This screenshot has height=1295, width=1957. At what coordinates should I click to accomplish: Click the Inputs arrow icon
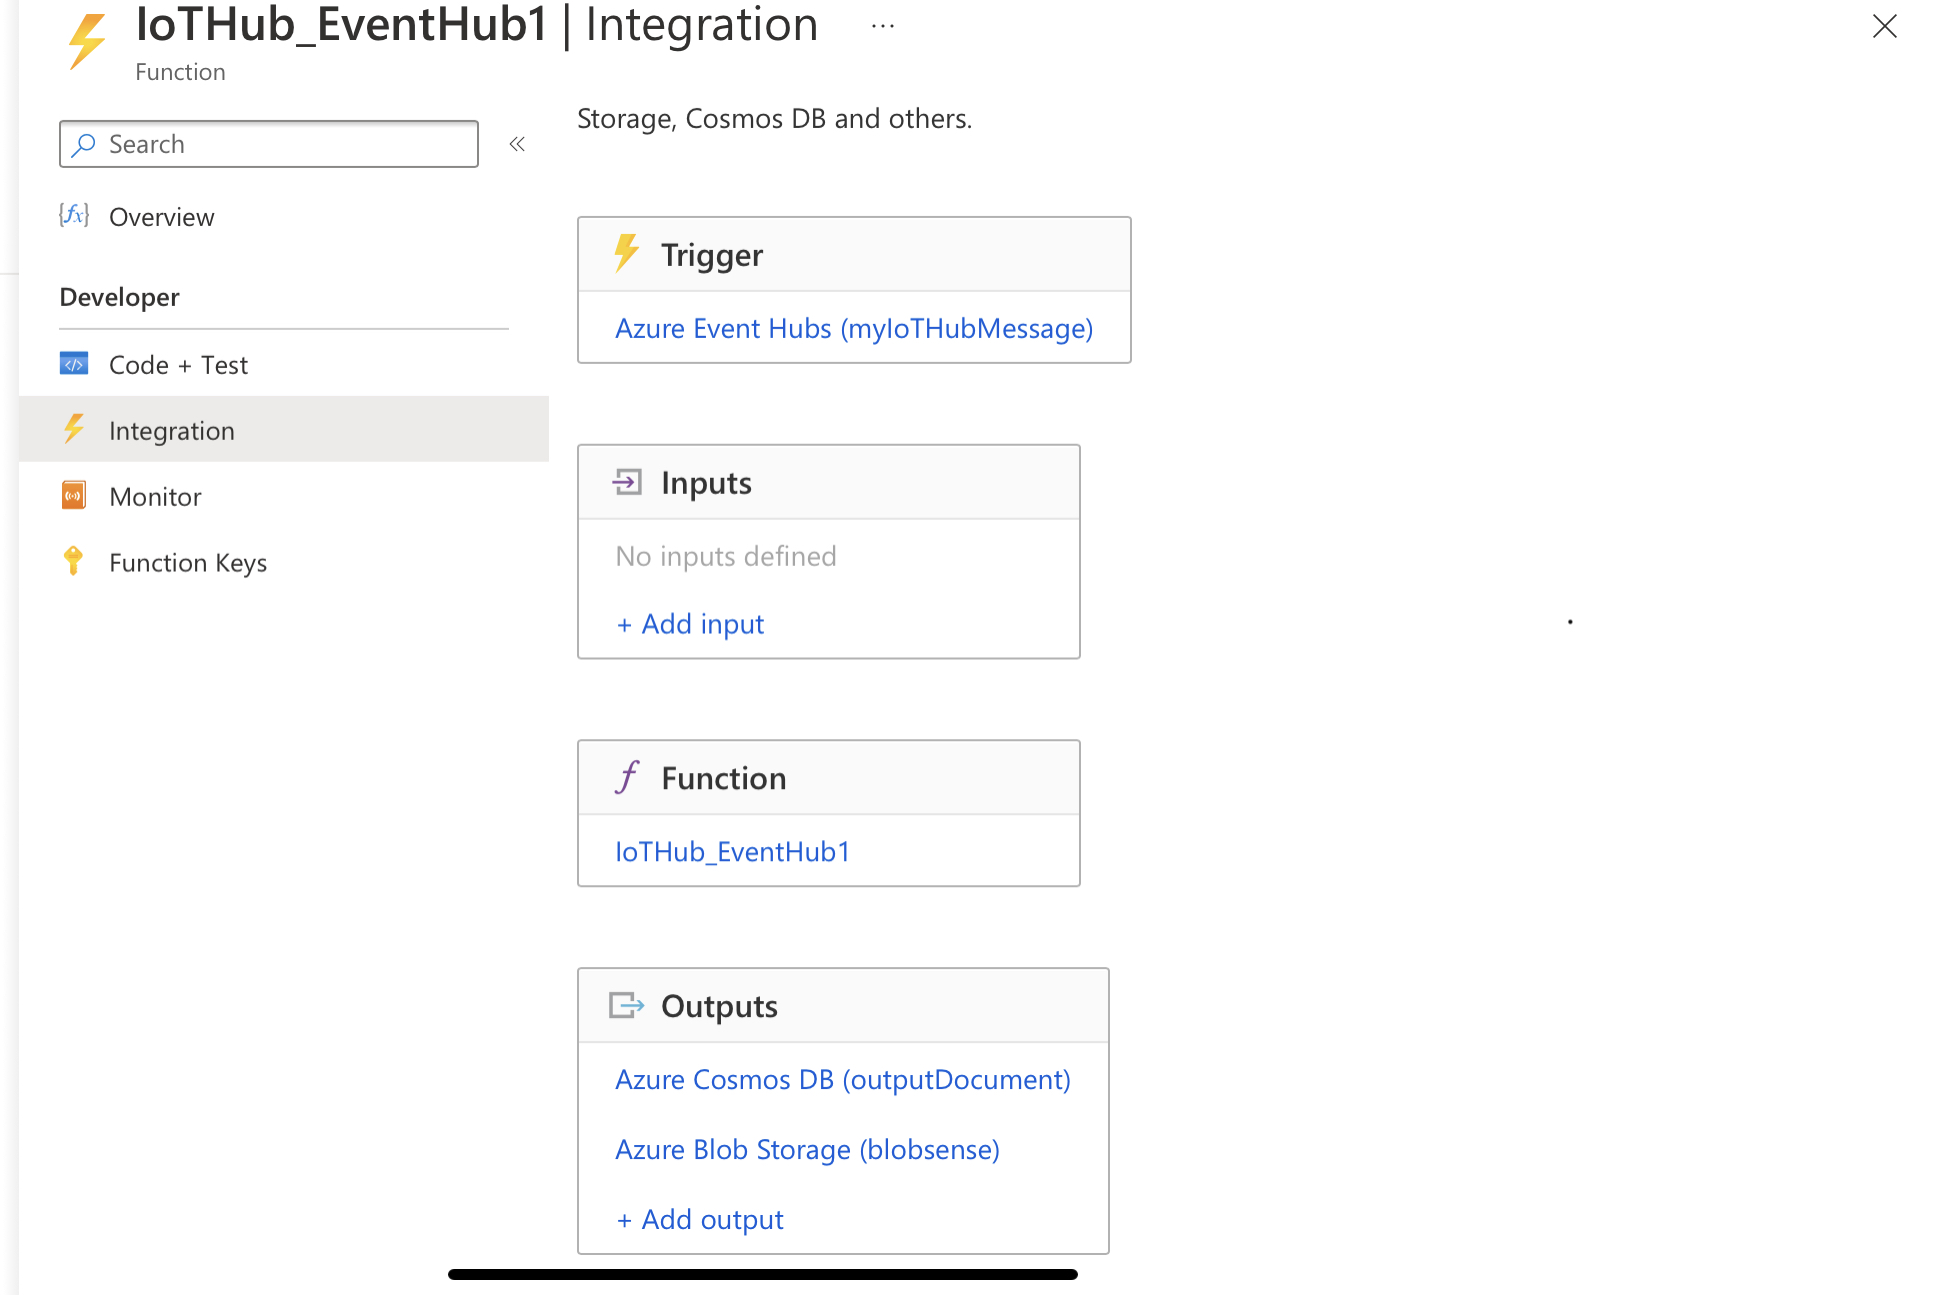(x=627, y=482)
